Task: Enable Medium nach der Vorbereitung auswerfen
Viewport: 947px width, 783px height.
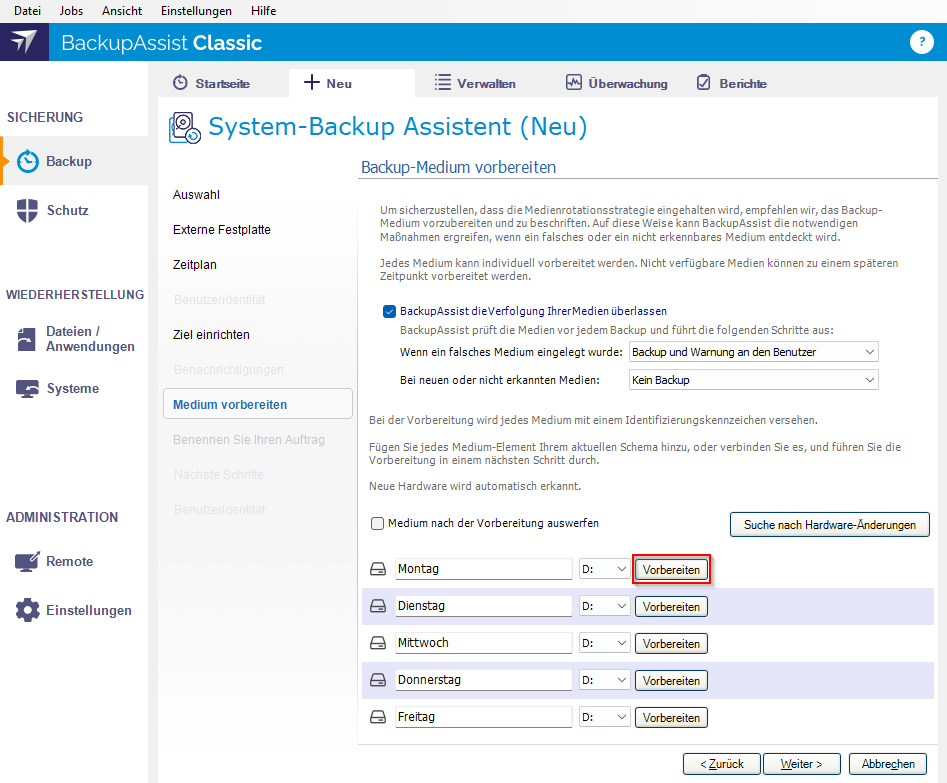Action: coord(378,523)
